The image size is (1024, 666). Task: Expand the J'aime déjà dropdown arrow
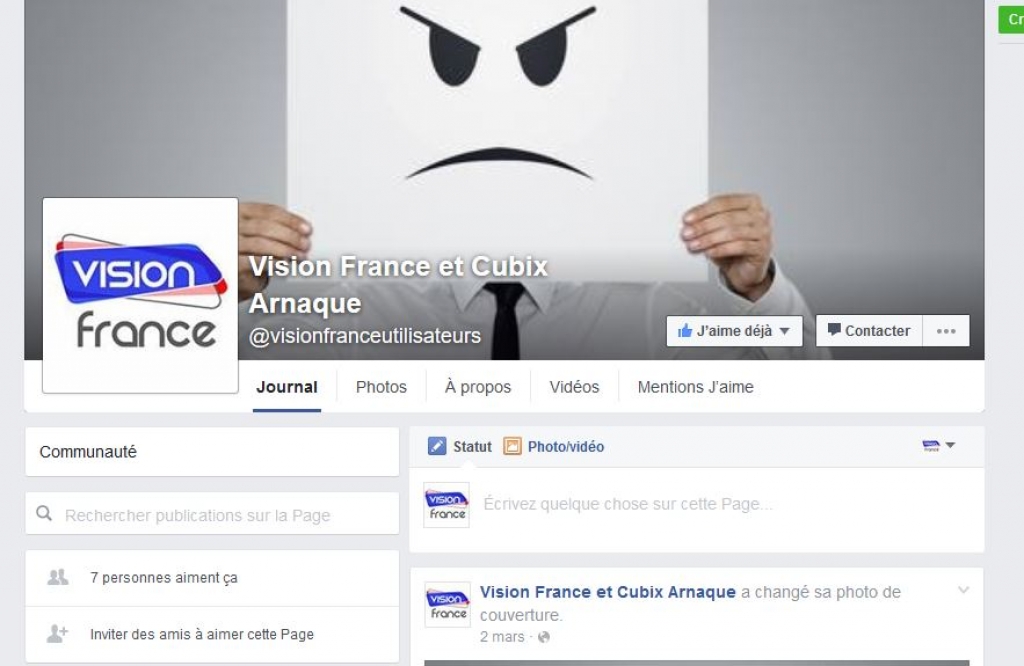coord(784,331)
